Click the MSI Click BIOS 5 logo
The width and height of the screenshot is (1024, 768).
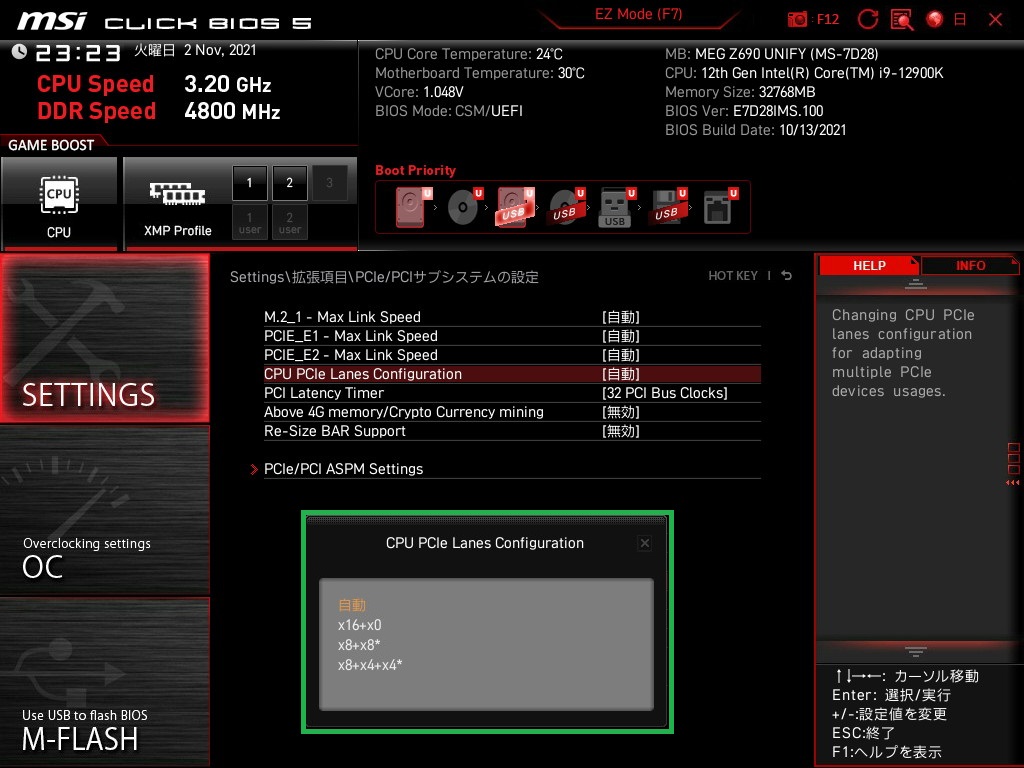click(165, 22)
